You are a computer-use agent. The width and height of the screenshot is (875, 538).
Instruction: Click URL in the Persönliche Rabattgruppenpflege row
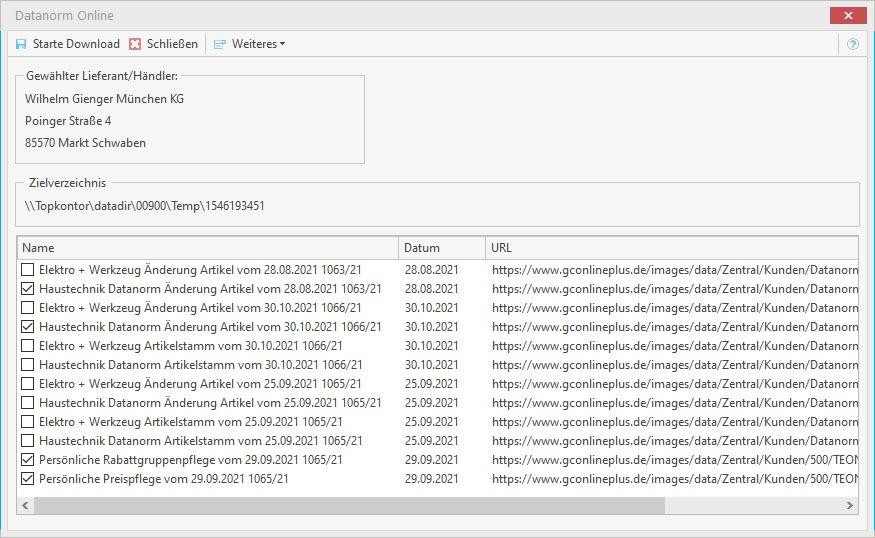tap(675, 459)
